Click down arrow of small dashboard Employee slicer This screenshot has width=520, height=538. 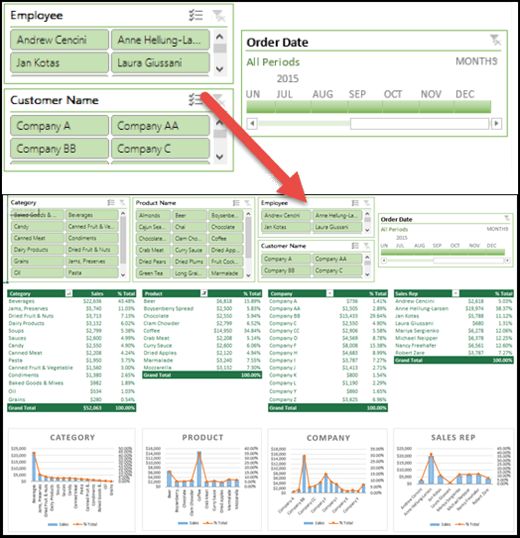point(367,230)
